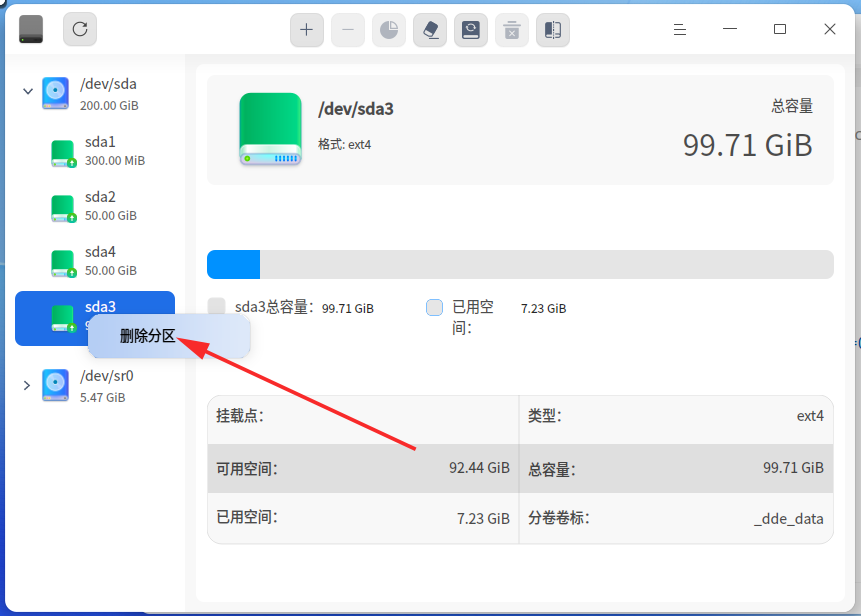
Task: Click the sda1 green drive icon
Action: click(63, 154)
